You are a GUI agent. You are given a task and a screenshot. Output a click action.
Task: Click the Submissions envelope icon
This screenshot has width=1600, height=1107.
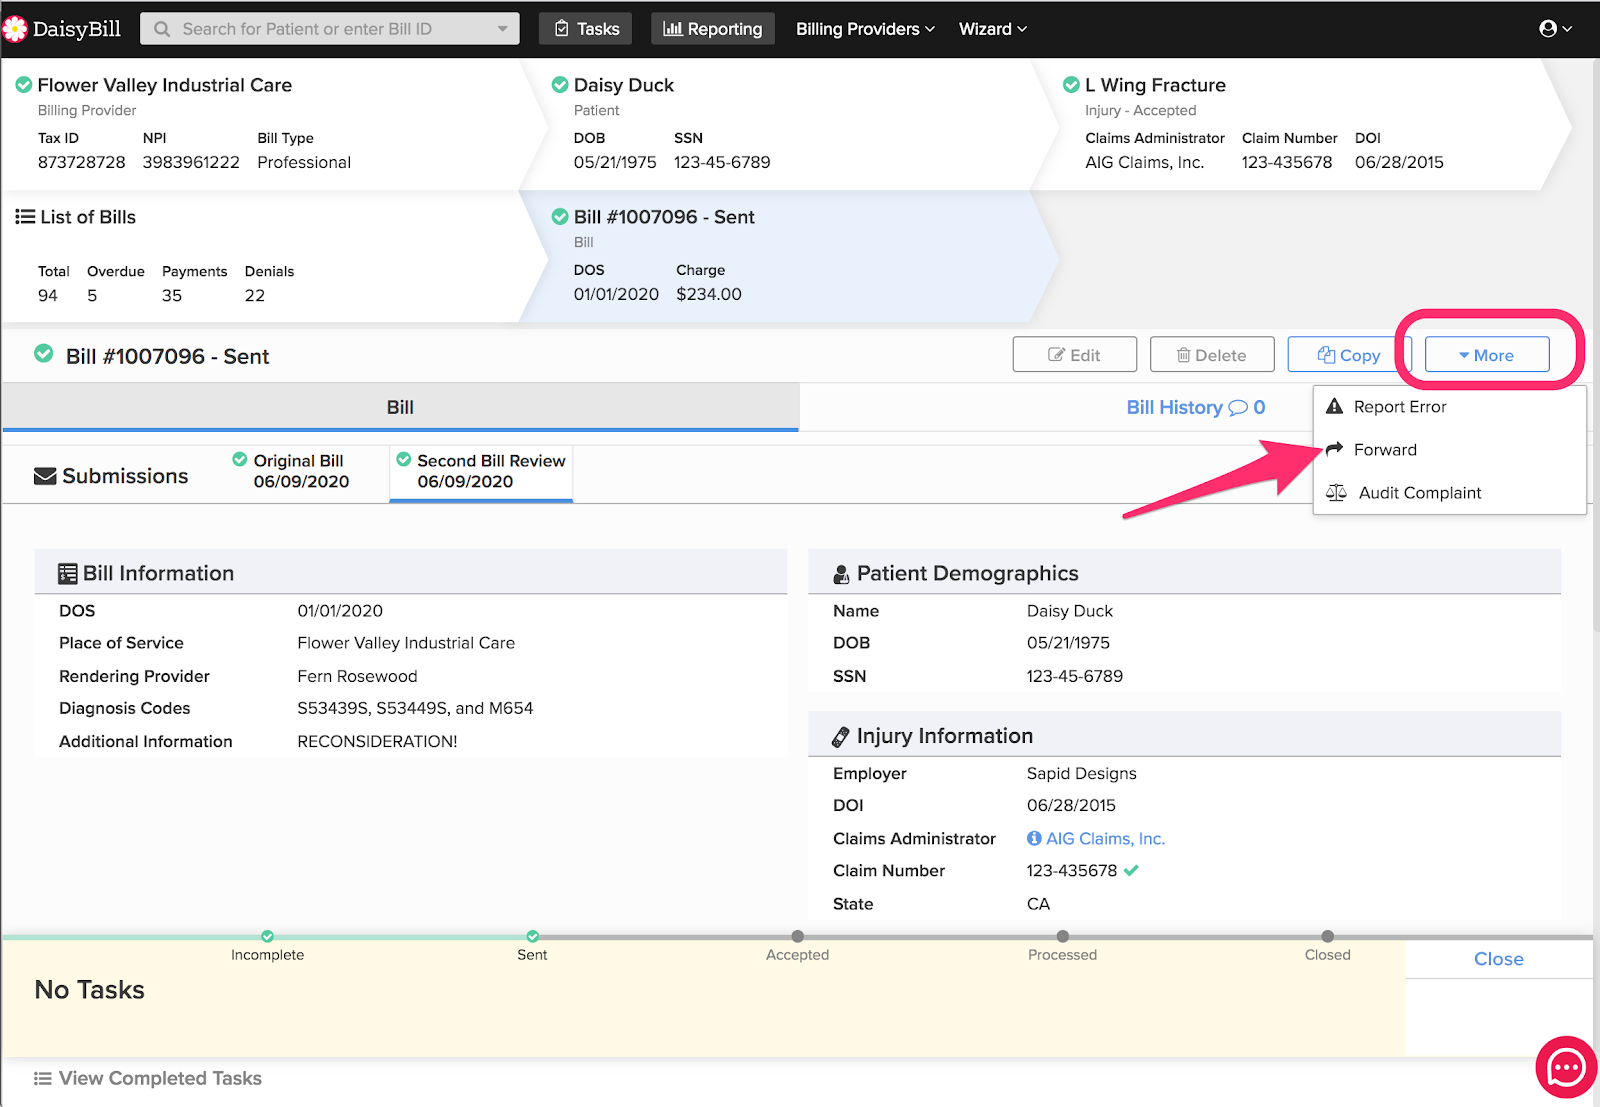tap(45, 476)
